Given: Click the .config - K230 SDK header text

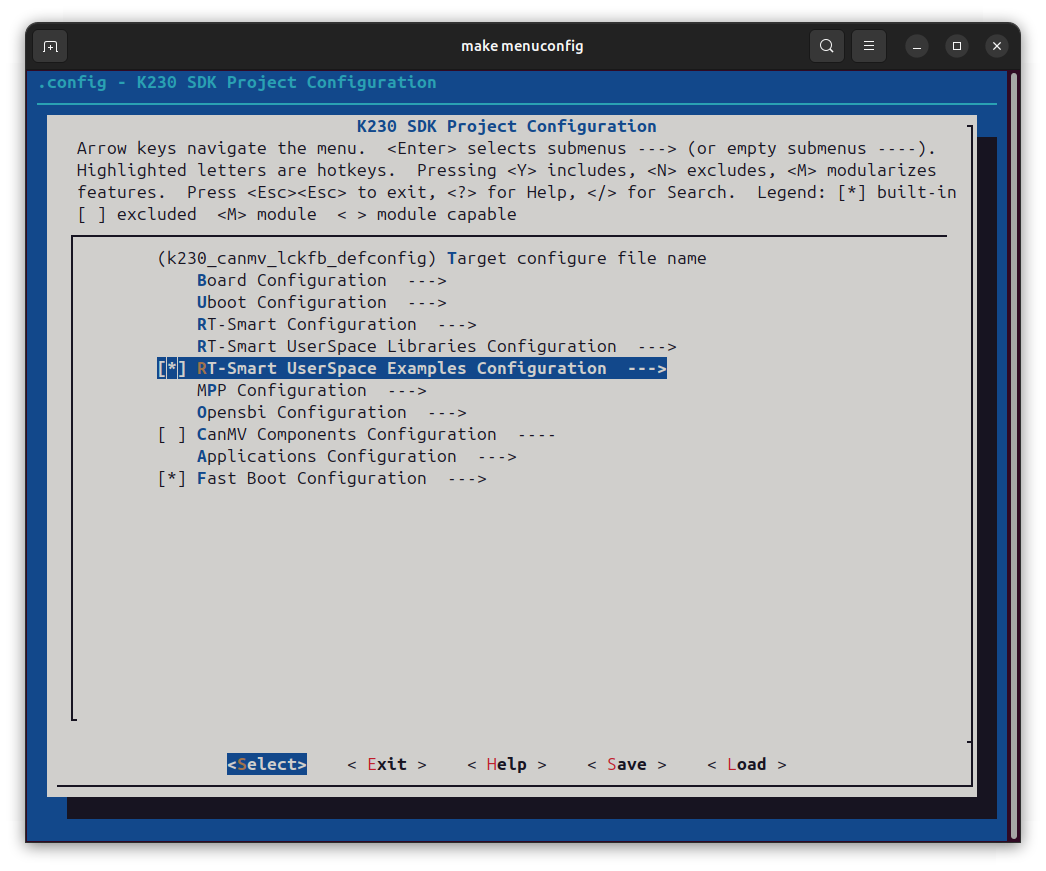Looking at the screenshot, I should point(237,83).
